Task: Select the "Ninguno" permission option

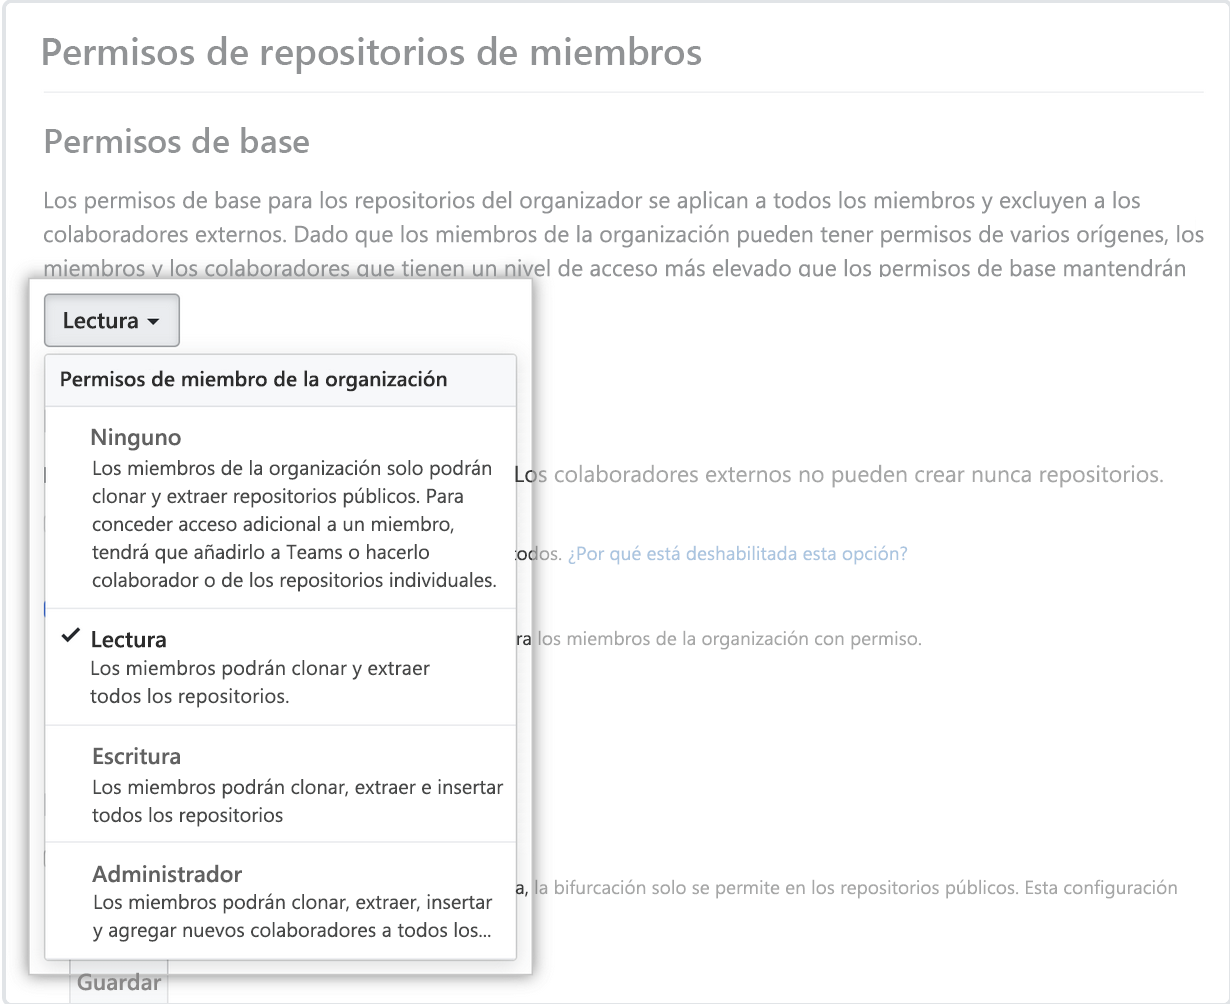Action: [x=136, y=437]
